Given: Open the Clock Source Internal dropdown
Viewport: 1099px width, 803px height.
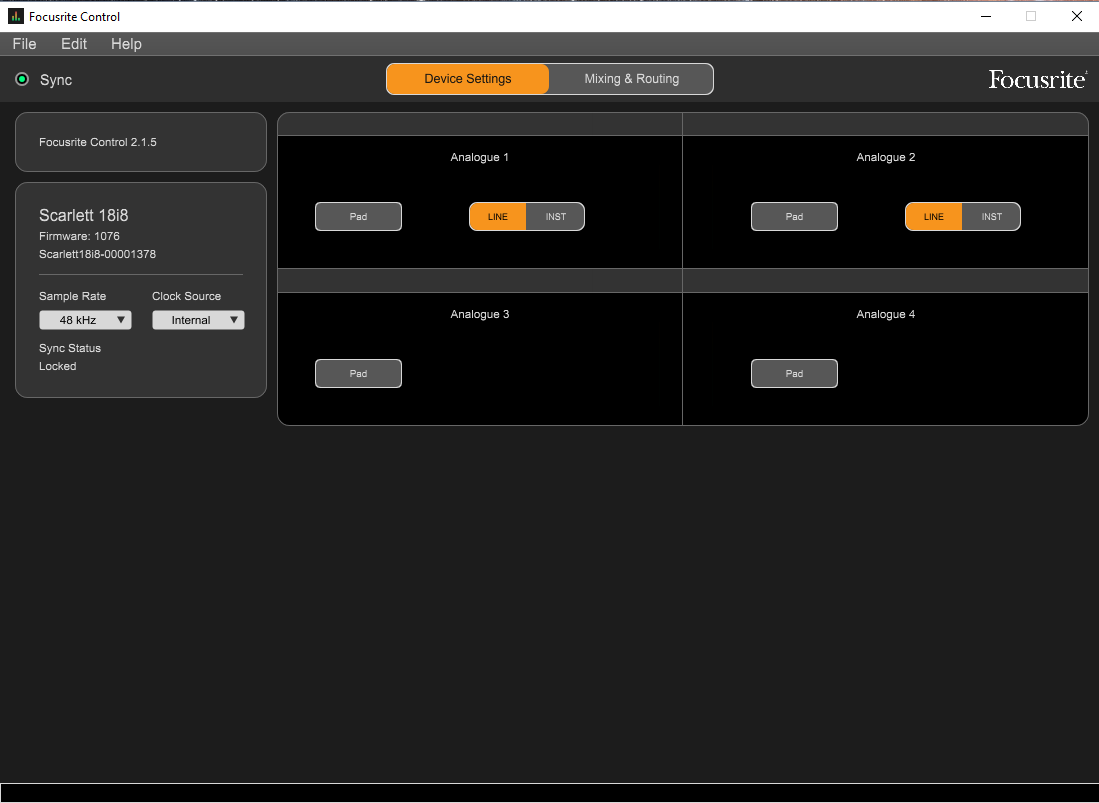Looking at the screenshot, I should pyautogui.click(x=198, y=320).
